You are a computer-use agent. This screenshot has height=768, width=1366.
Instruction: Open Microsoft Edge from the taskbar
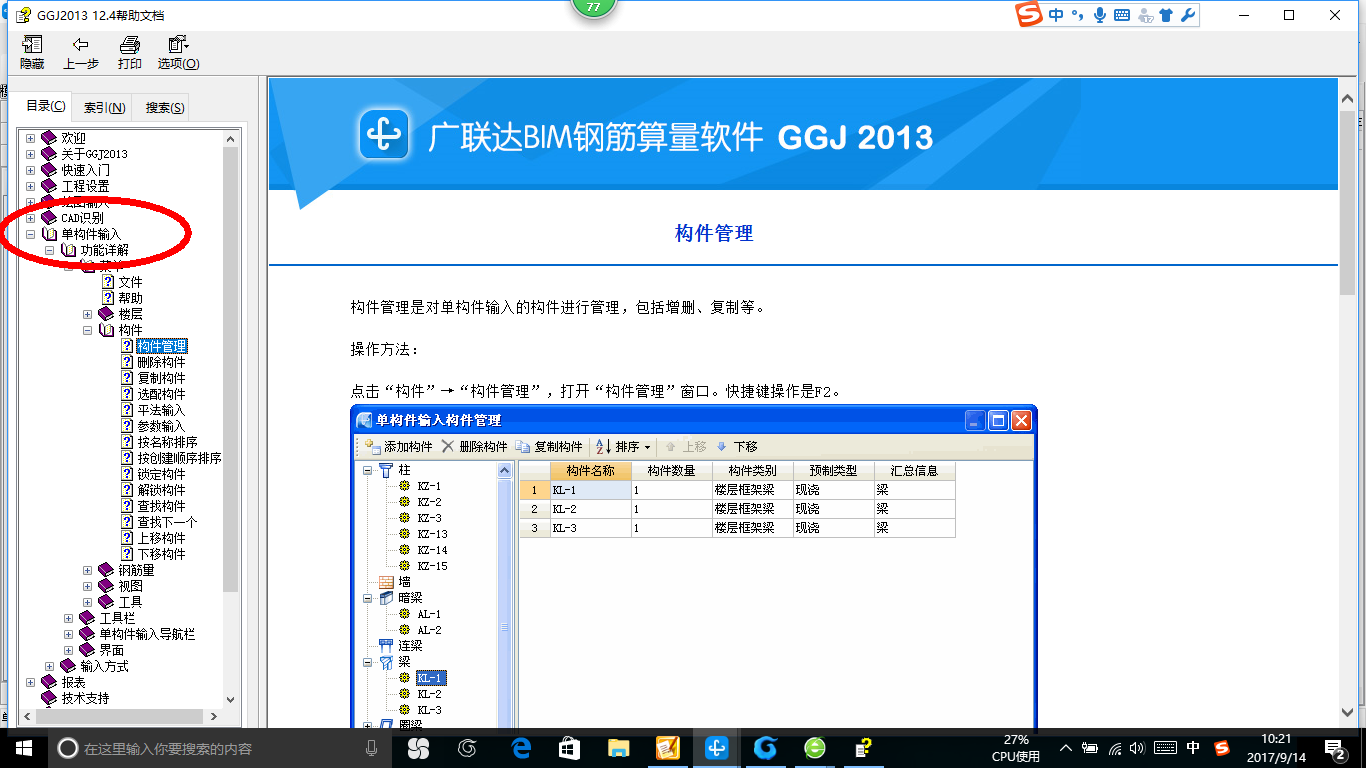520,748
